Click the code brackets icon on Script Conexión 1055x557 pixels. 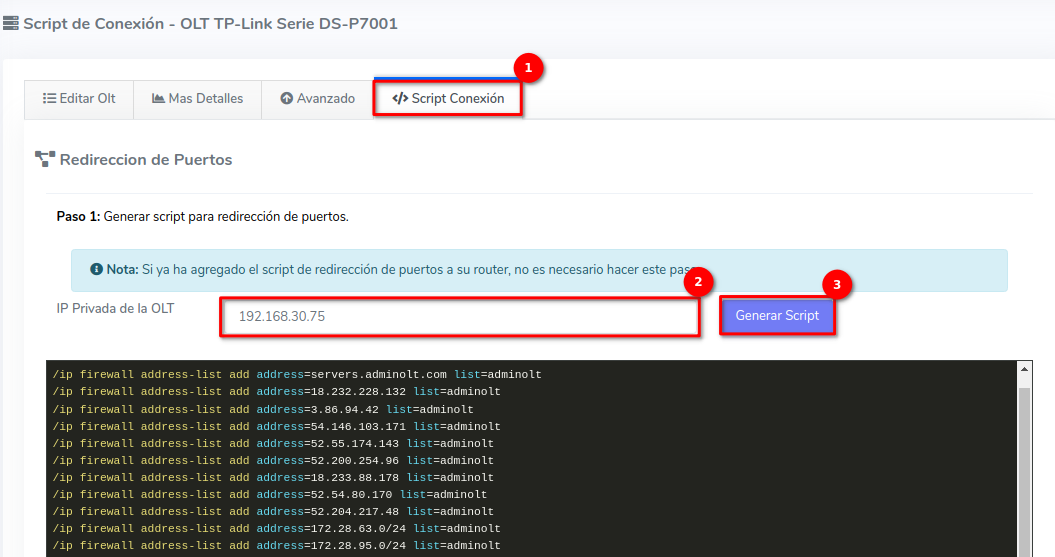click(x=400, y=99)
